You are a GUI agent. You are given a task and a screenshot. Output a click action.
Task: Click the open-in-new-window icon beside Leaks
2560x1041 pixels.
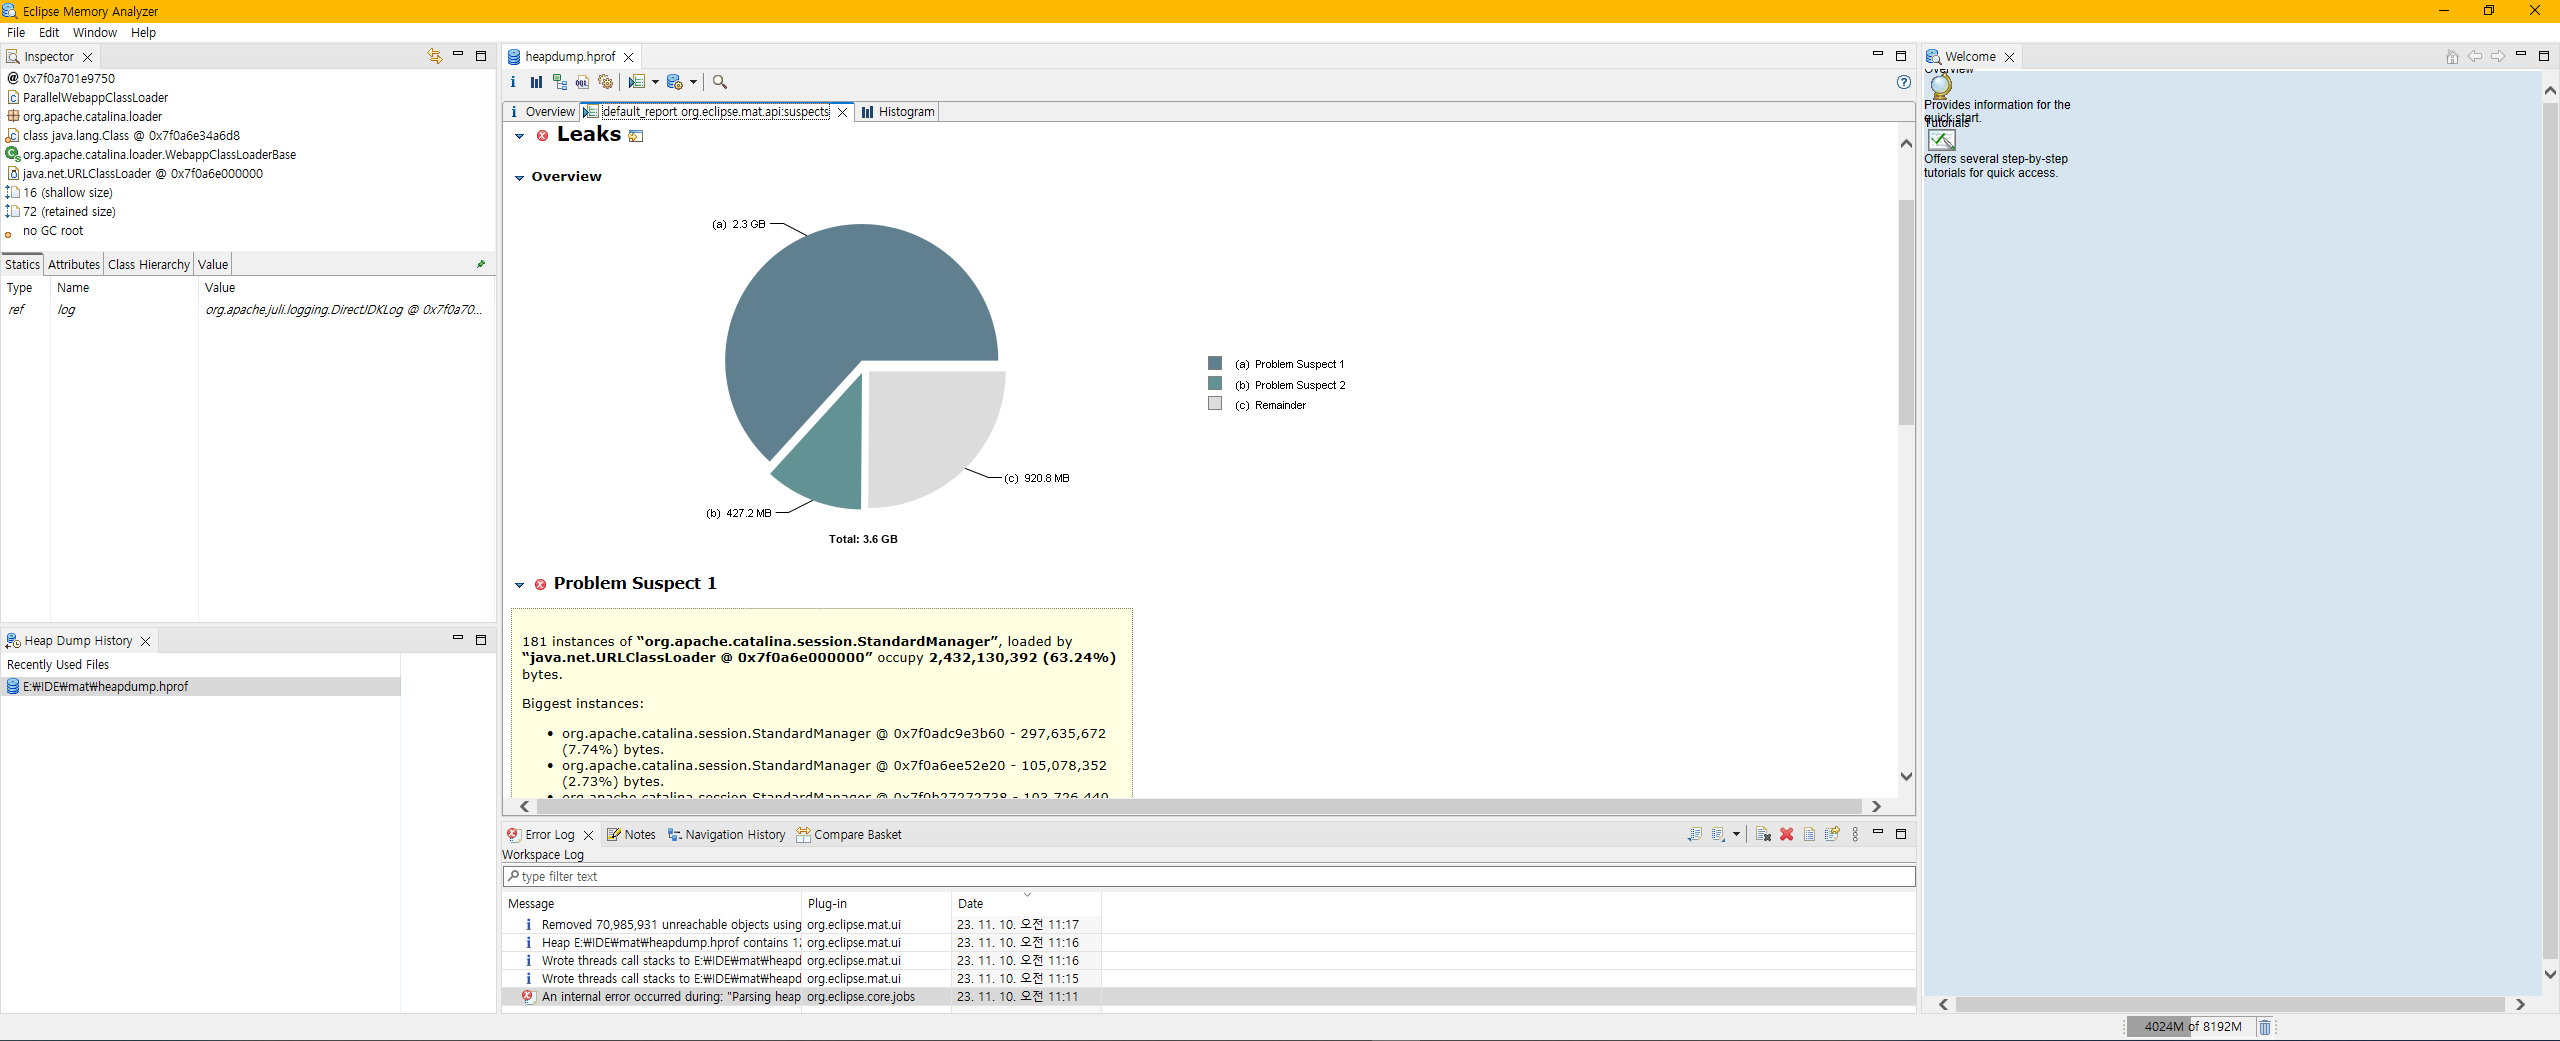(636, 136)
